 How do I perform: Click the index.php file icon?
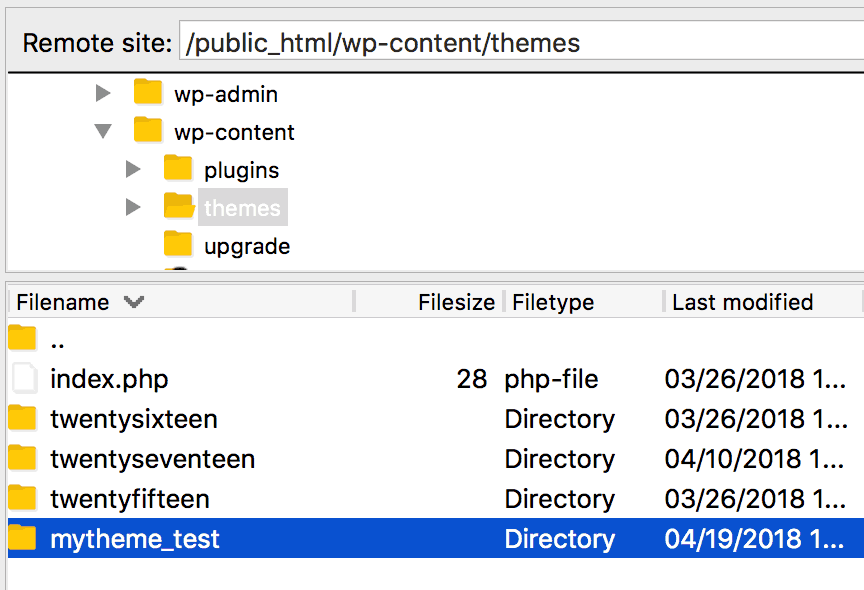tap(24, 378)
